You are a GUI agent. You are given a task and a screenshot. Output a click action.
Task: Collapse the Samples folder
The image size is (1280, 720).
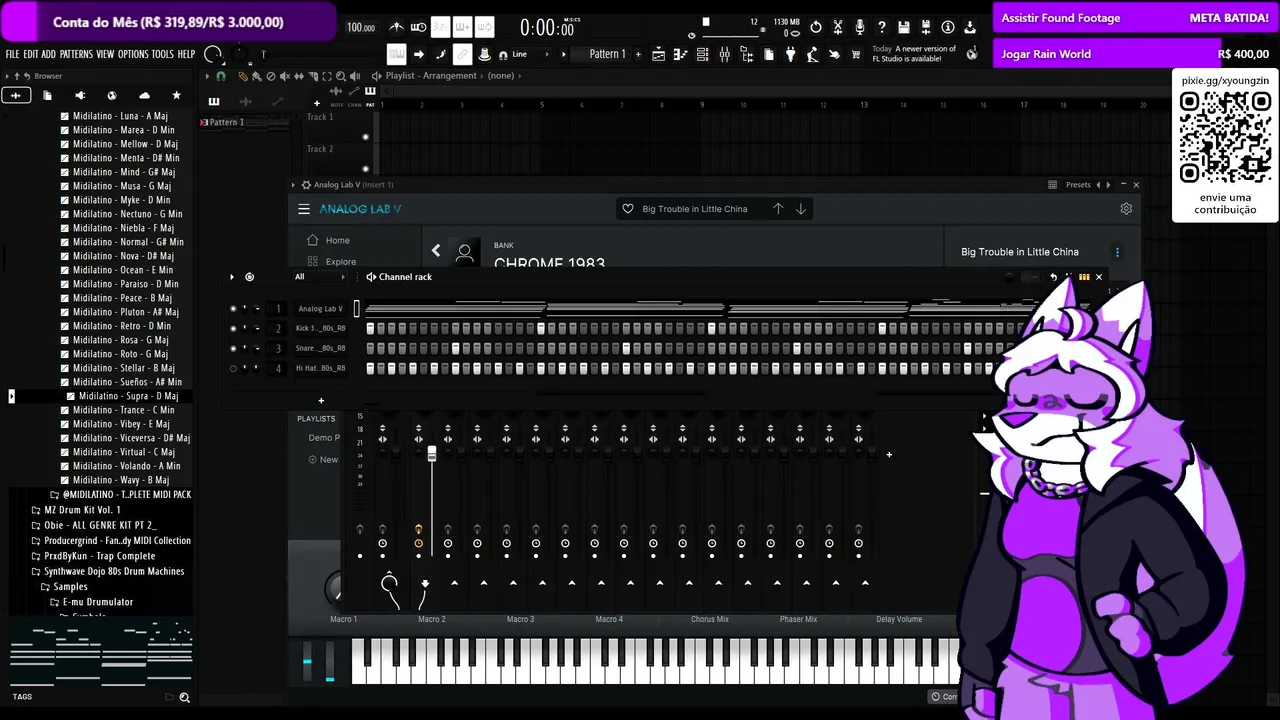click(70, 587)
